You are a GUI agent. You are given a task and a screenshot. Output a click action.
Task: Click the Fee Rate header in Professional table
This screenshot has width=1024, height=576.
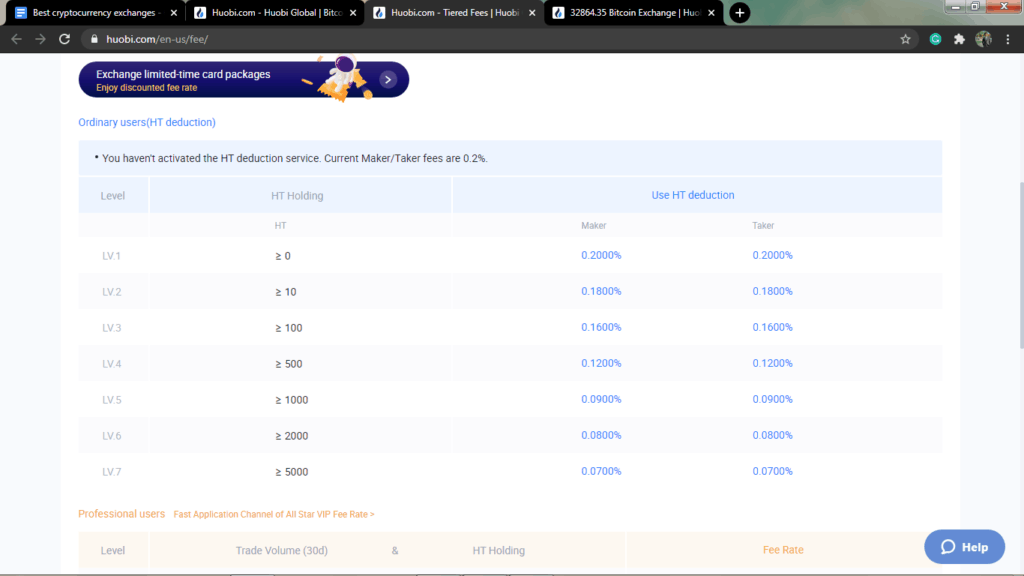(x=783, y=550)
